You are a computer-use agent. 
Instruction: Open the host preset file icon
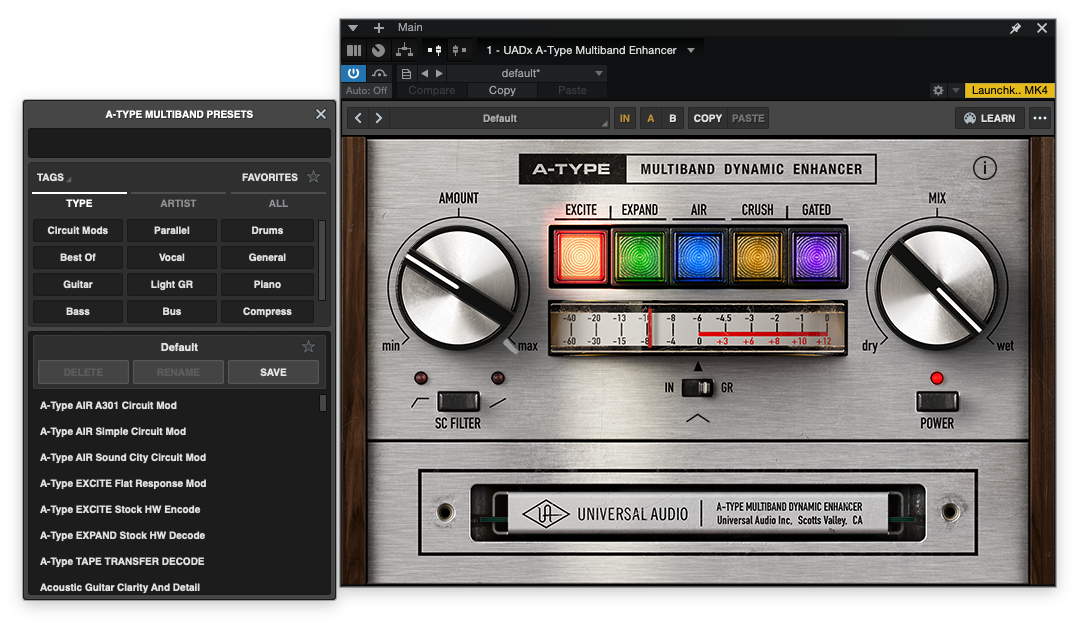(406, 74)
